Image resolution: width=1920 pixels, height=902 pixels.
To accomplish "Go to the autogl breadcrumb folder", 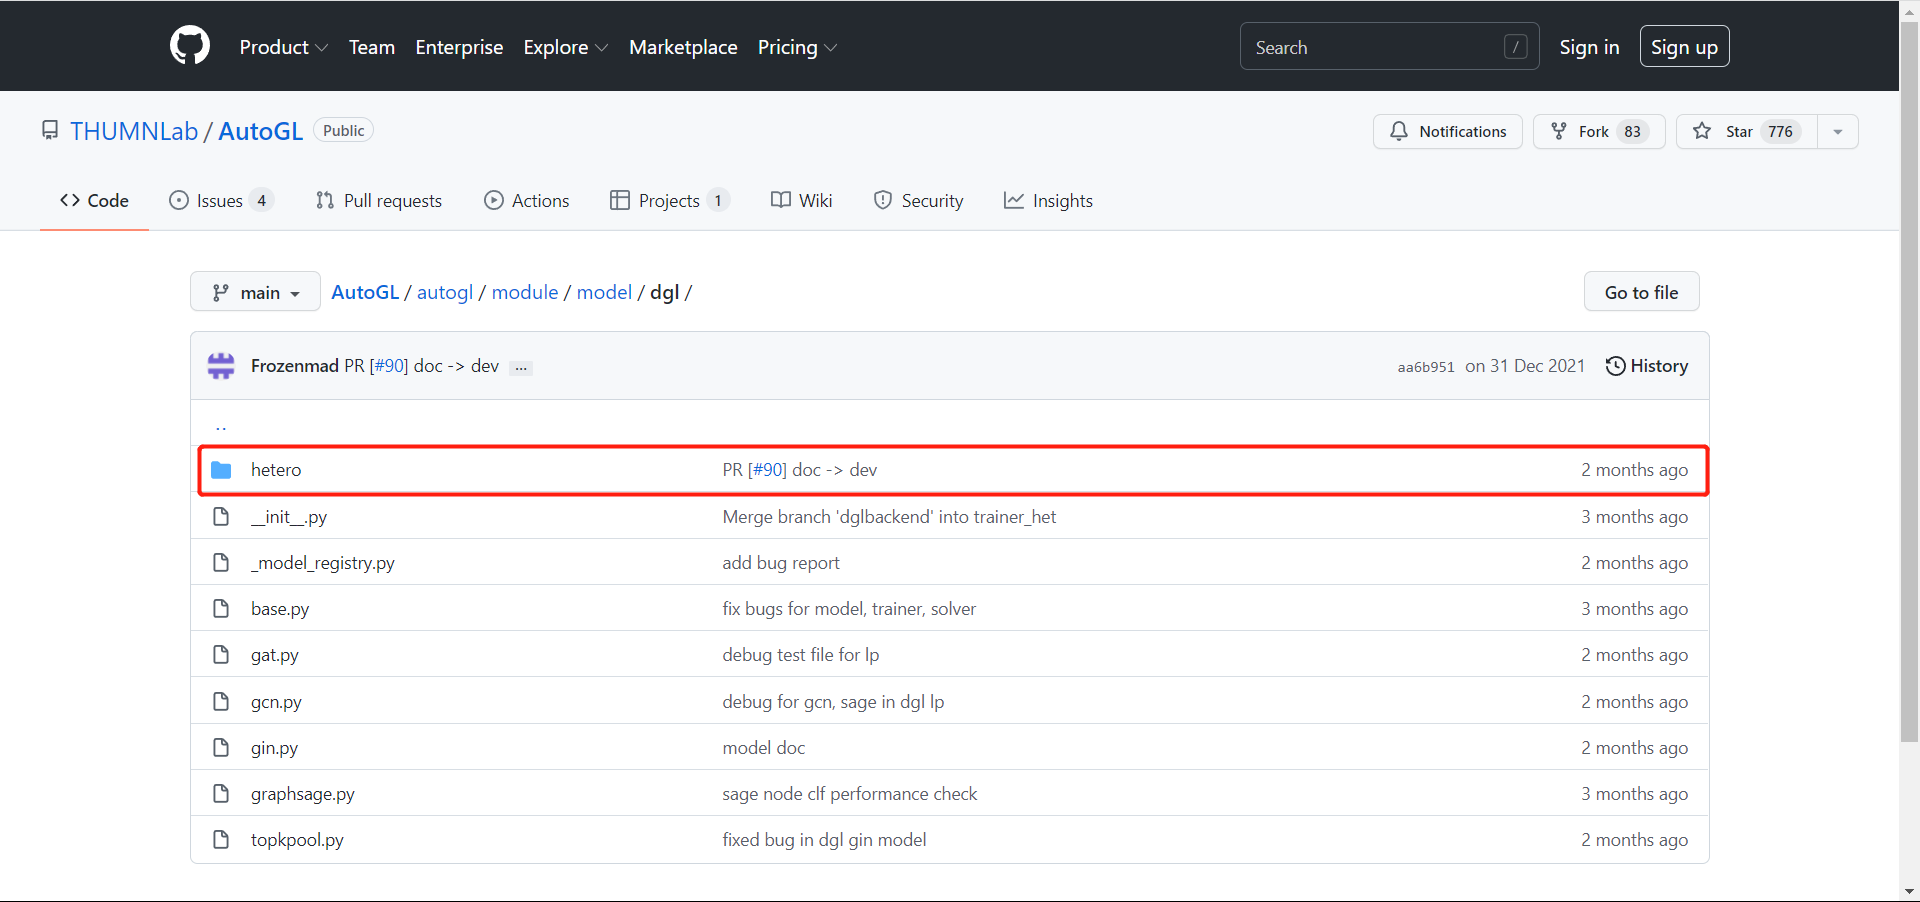I will pos(445,292).
